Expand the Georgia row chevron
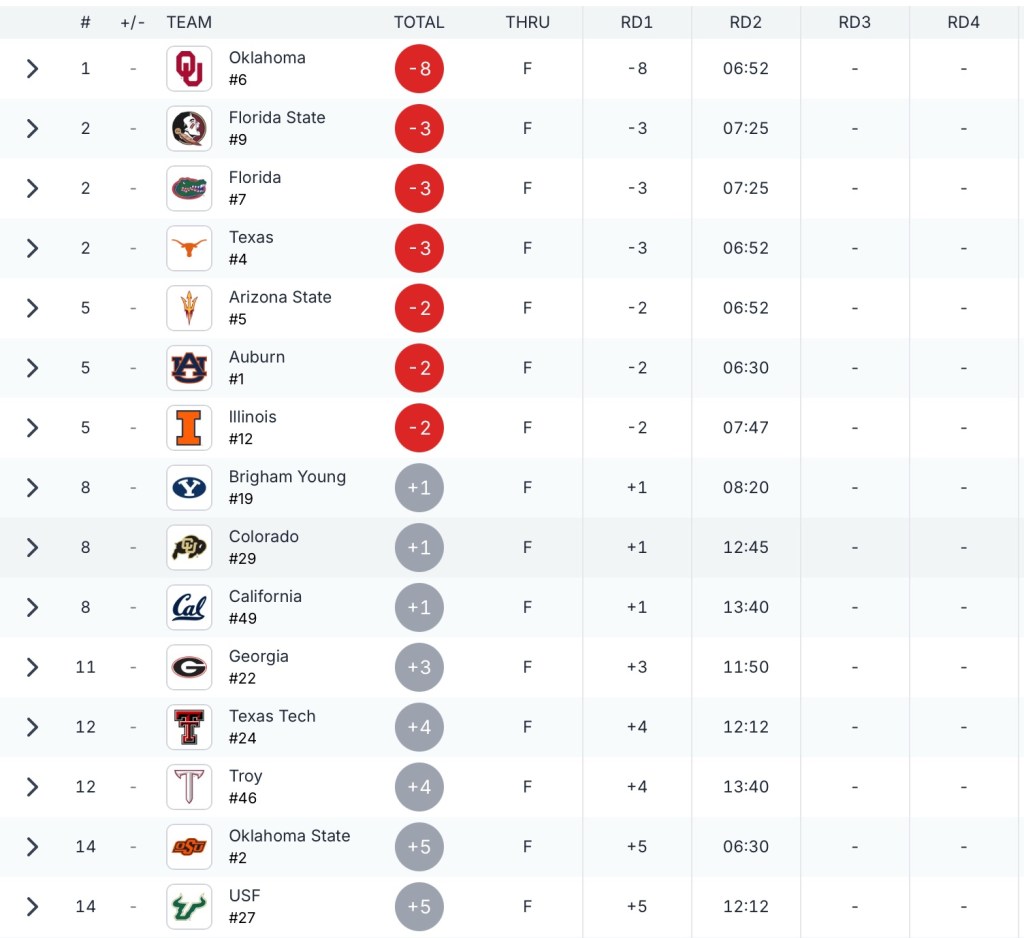1024x938 pixels. click(x=32, y=667)
